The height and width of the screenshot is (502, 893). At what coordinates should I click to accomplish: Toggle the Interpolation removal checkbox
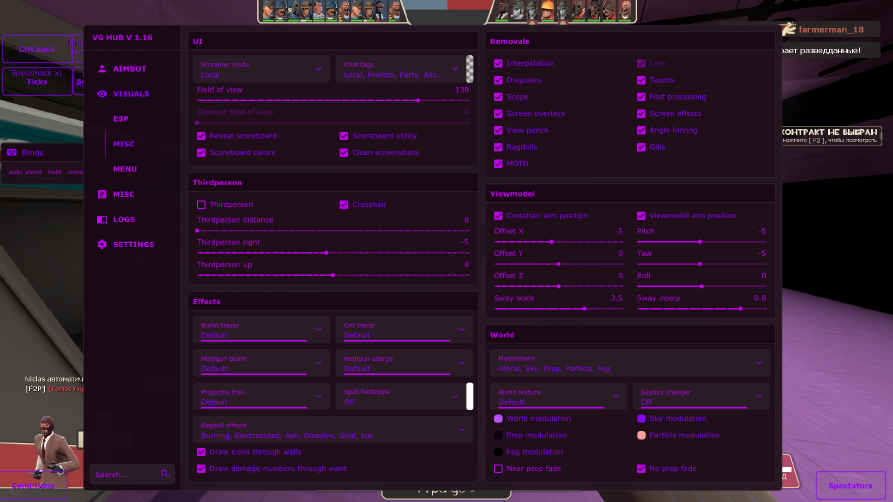click(x=498, y=63)
